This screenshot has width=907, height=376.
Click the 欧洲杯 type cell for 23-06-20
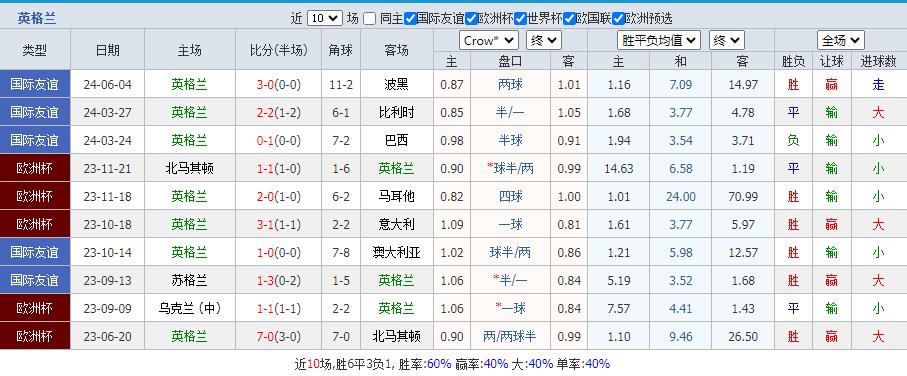point(35,336)
